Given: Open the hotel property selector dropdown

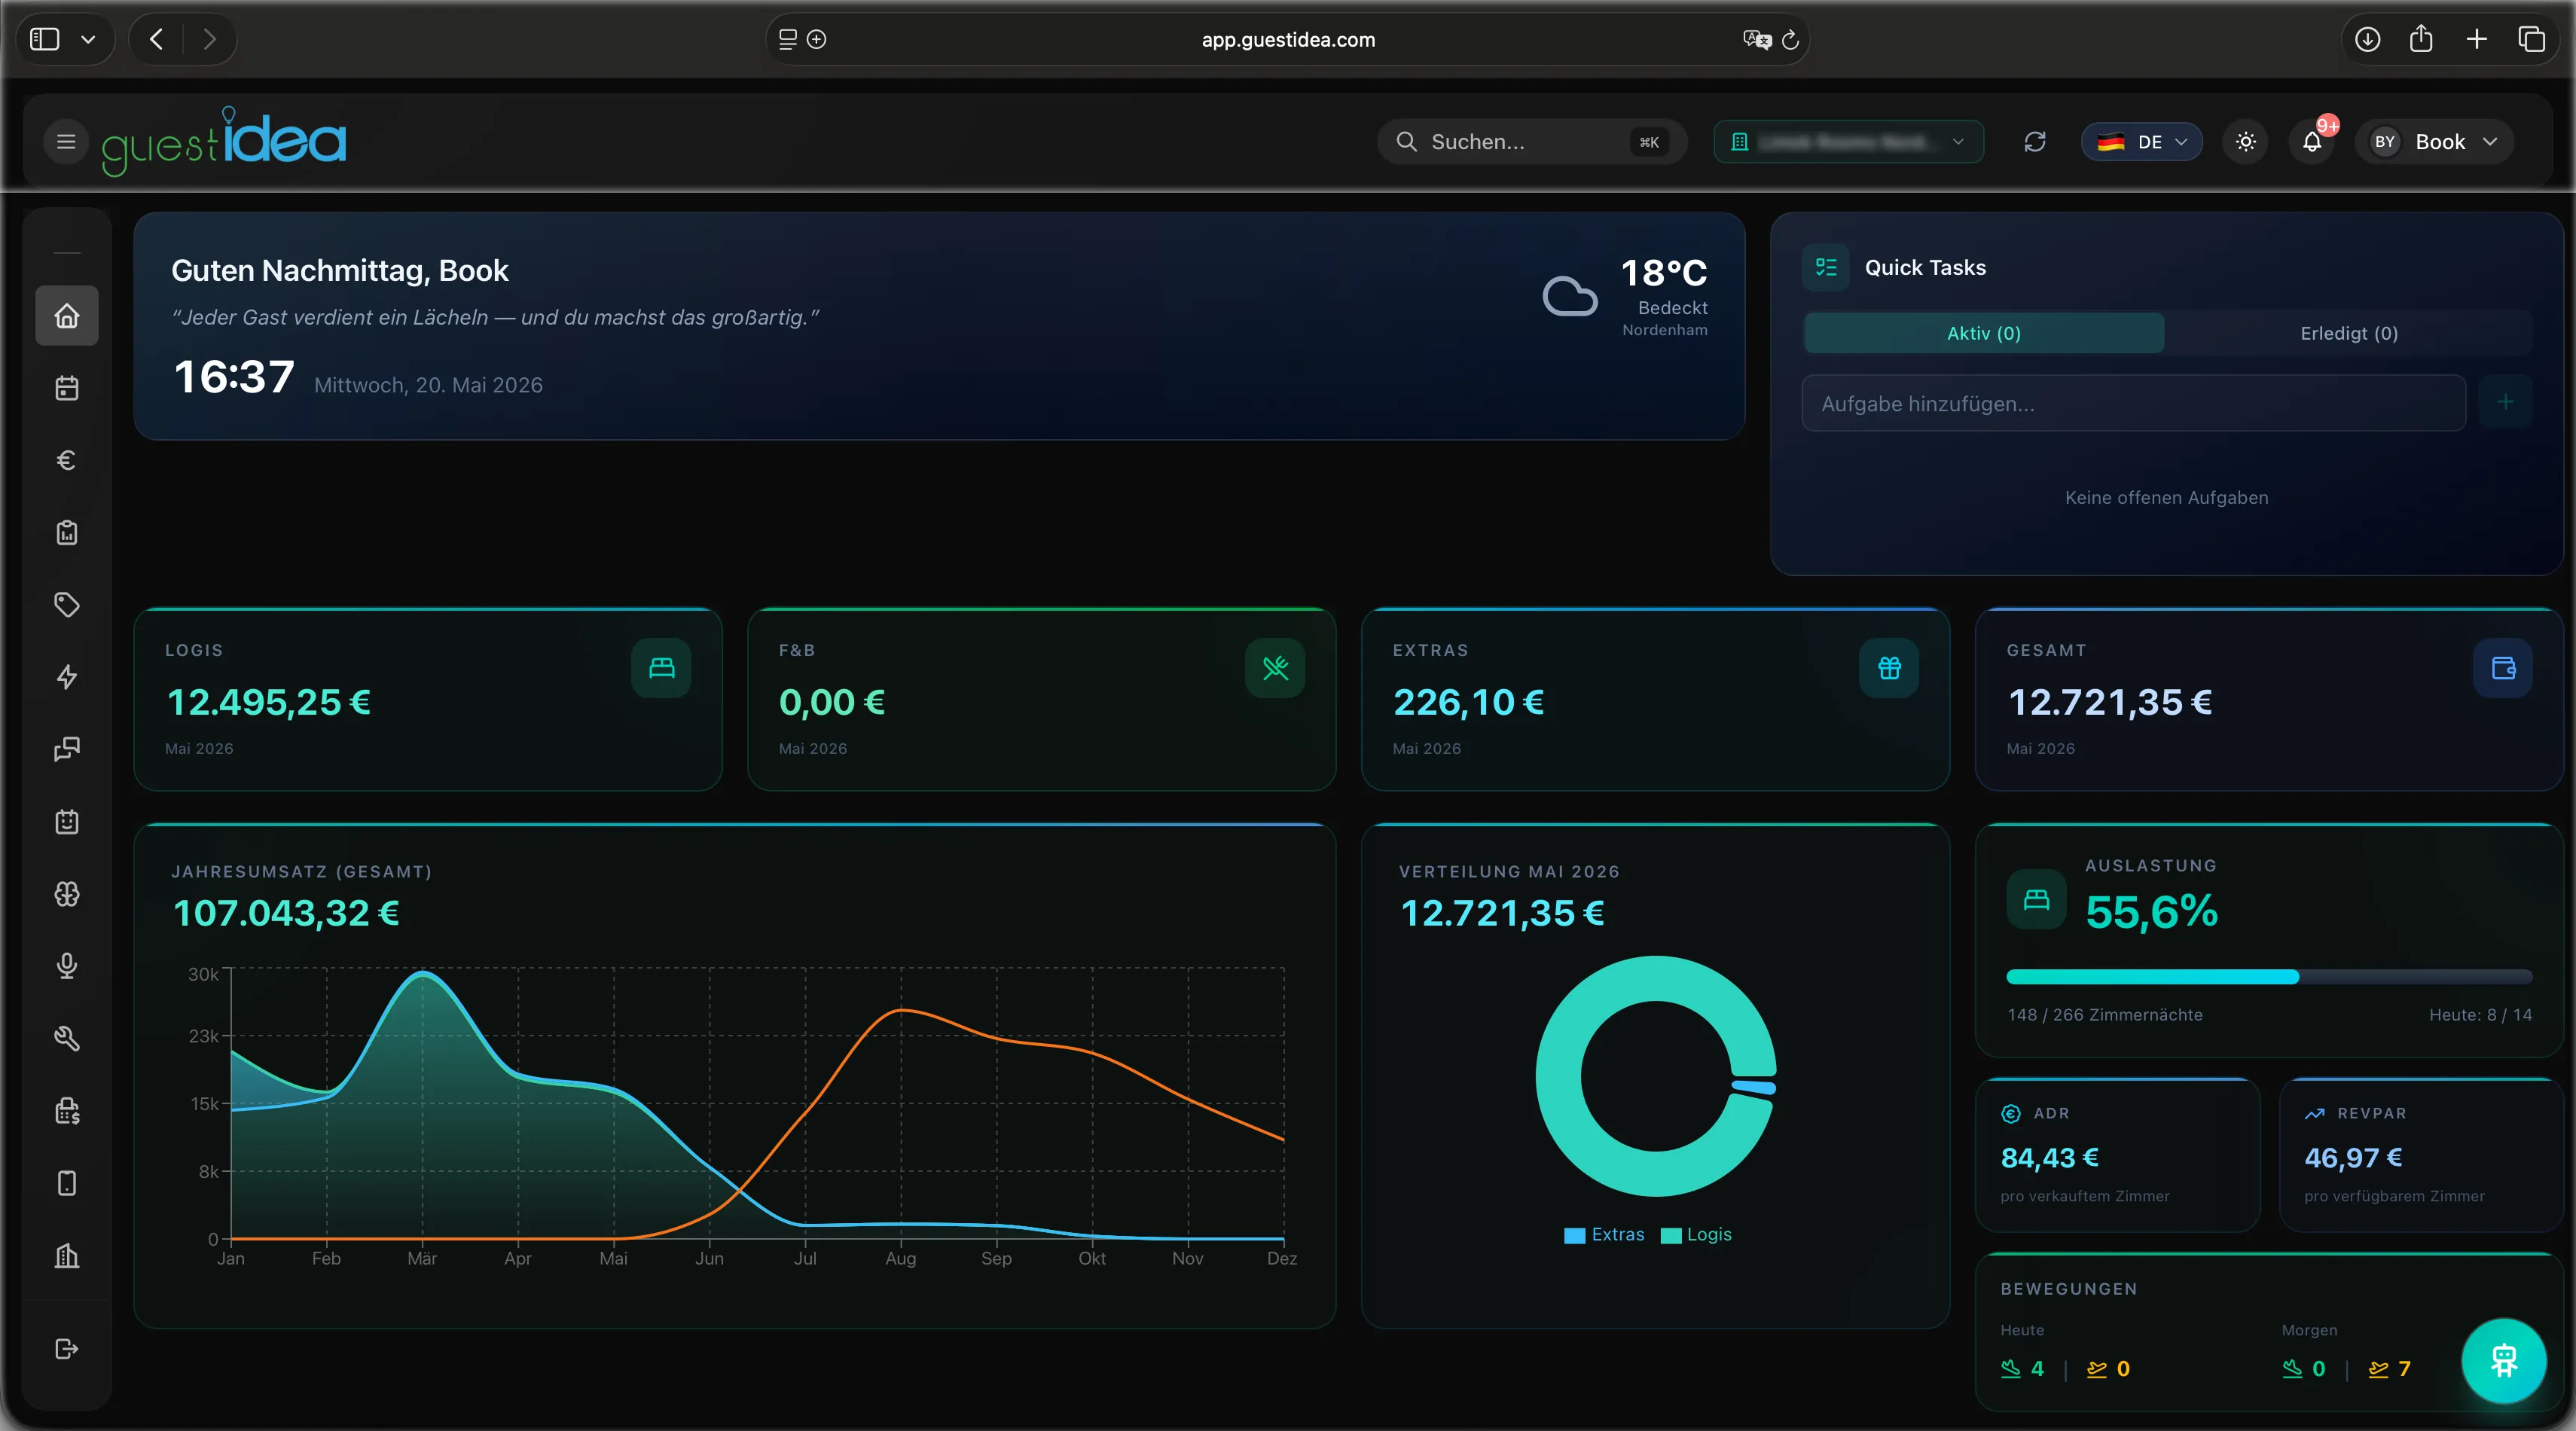Looking at the screenshot, I should coord(1849,142).
